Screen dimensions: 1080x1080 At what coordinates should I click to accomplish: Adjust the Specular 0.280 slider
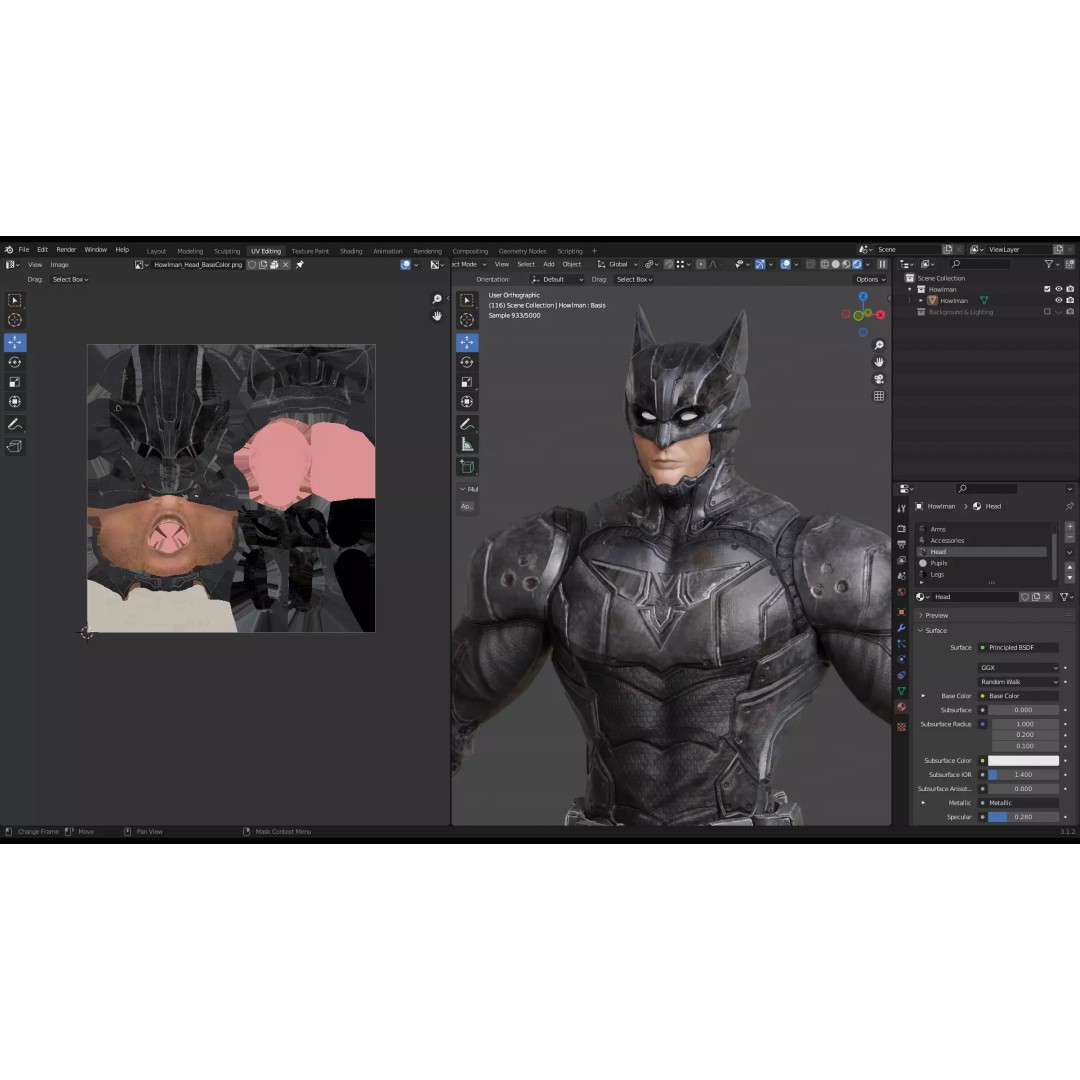coord(1023,817)
